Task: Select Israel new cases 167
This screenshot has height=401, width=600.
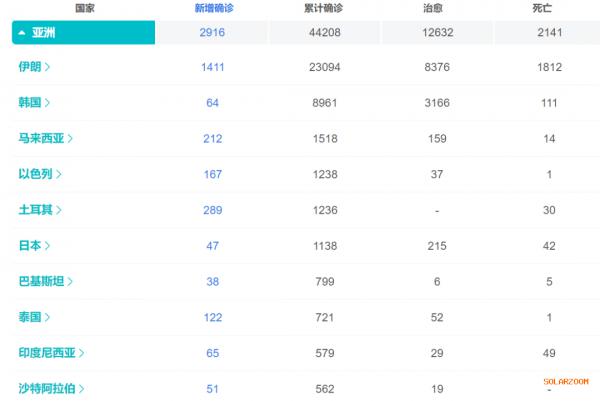Action: pos(212,174)
